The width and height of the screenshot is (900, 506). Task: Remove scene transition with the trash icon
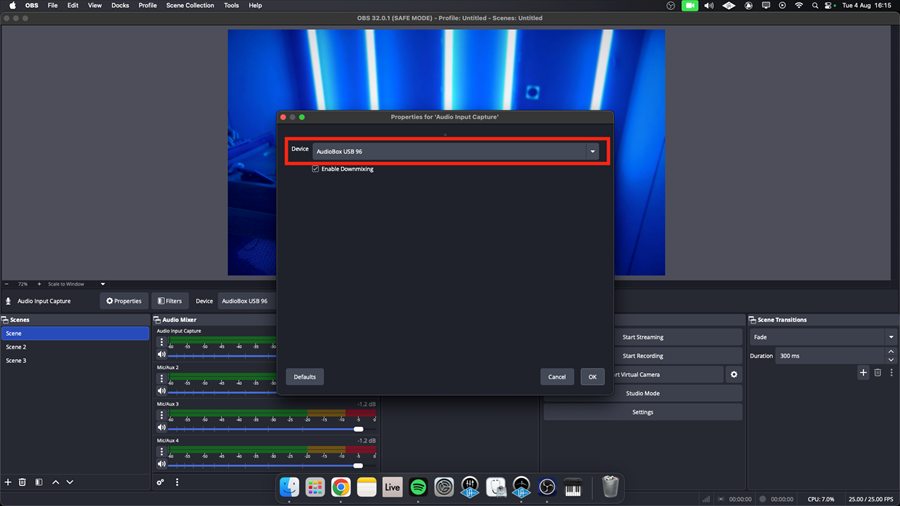click(x=878, y=372)
